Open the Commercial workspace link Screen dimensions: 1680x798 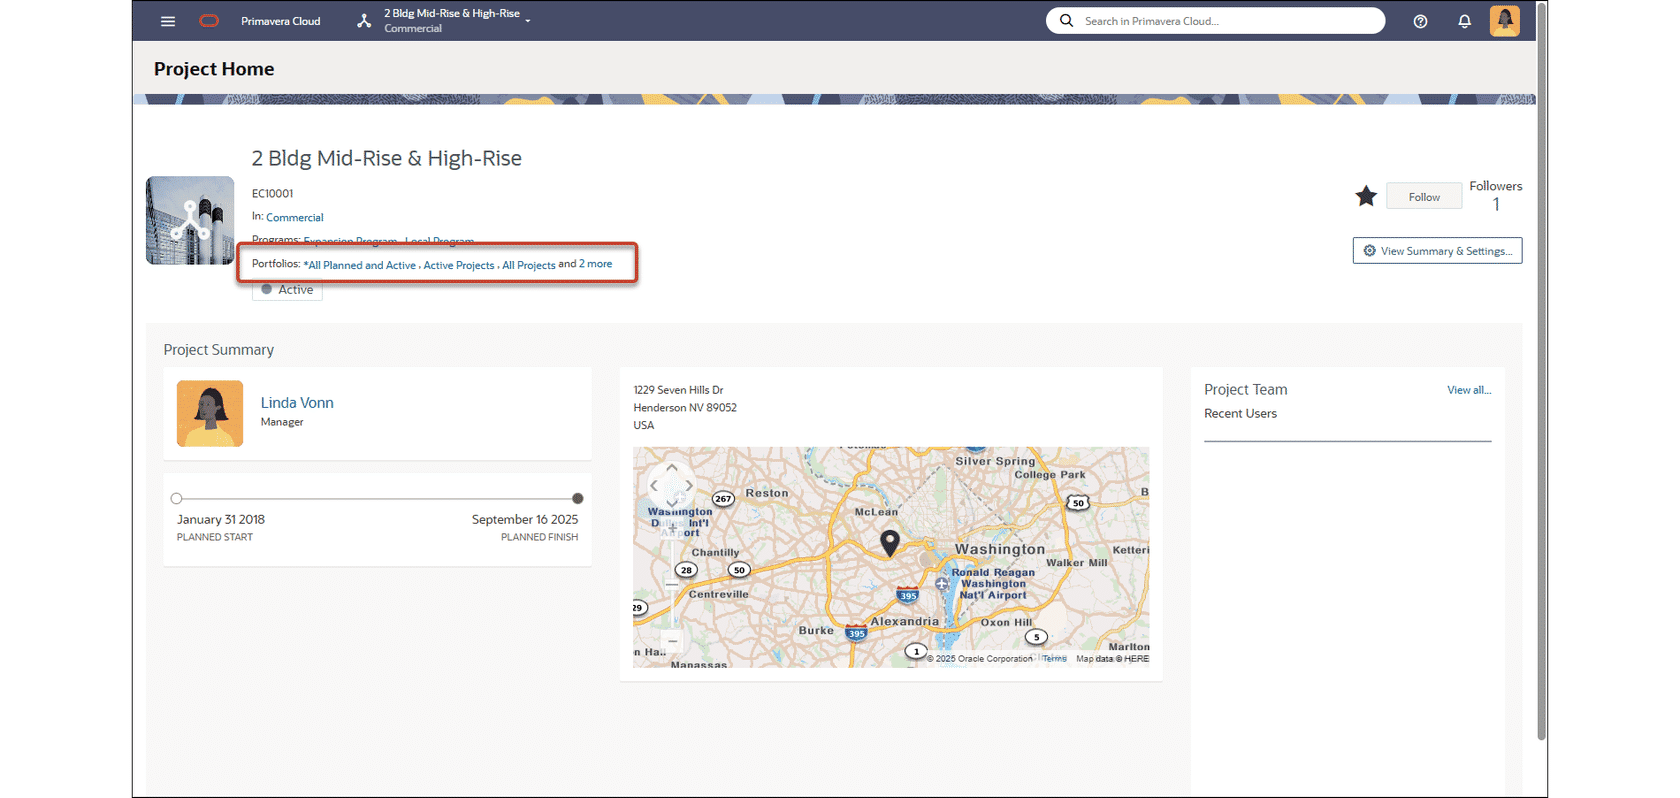(x=294, y=218)
